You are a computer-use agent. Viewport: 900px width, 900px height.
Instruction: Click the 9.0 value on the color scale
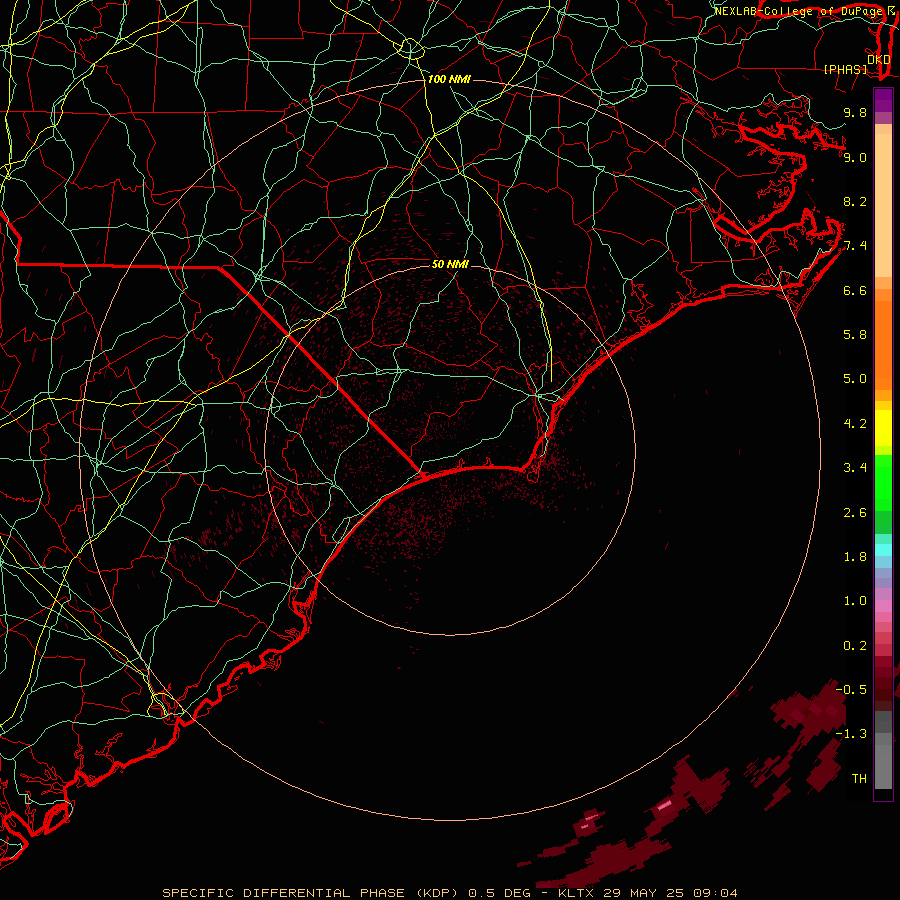pos(855,157)
